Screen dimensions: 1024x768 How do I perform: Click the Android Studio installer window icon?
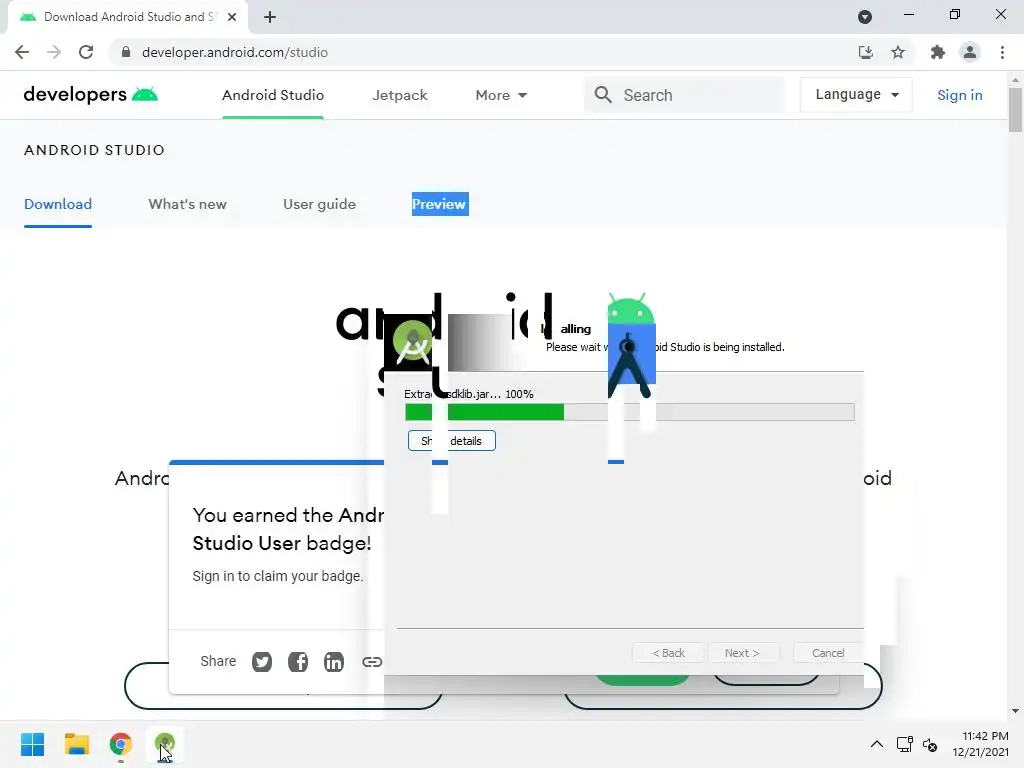pos(412,342)
